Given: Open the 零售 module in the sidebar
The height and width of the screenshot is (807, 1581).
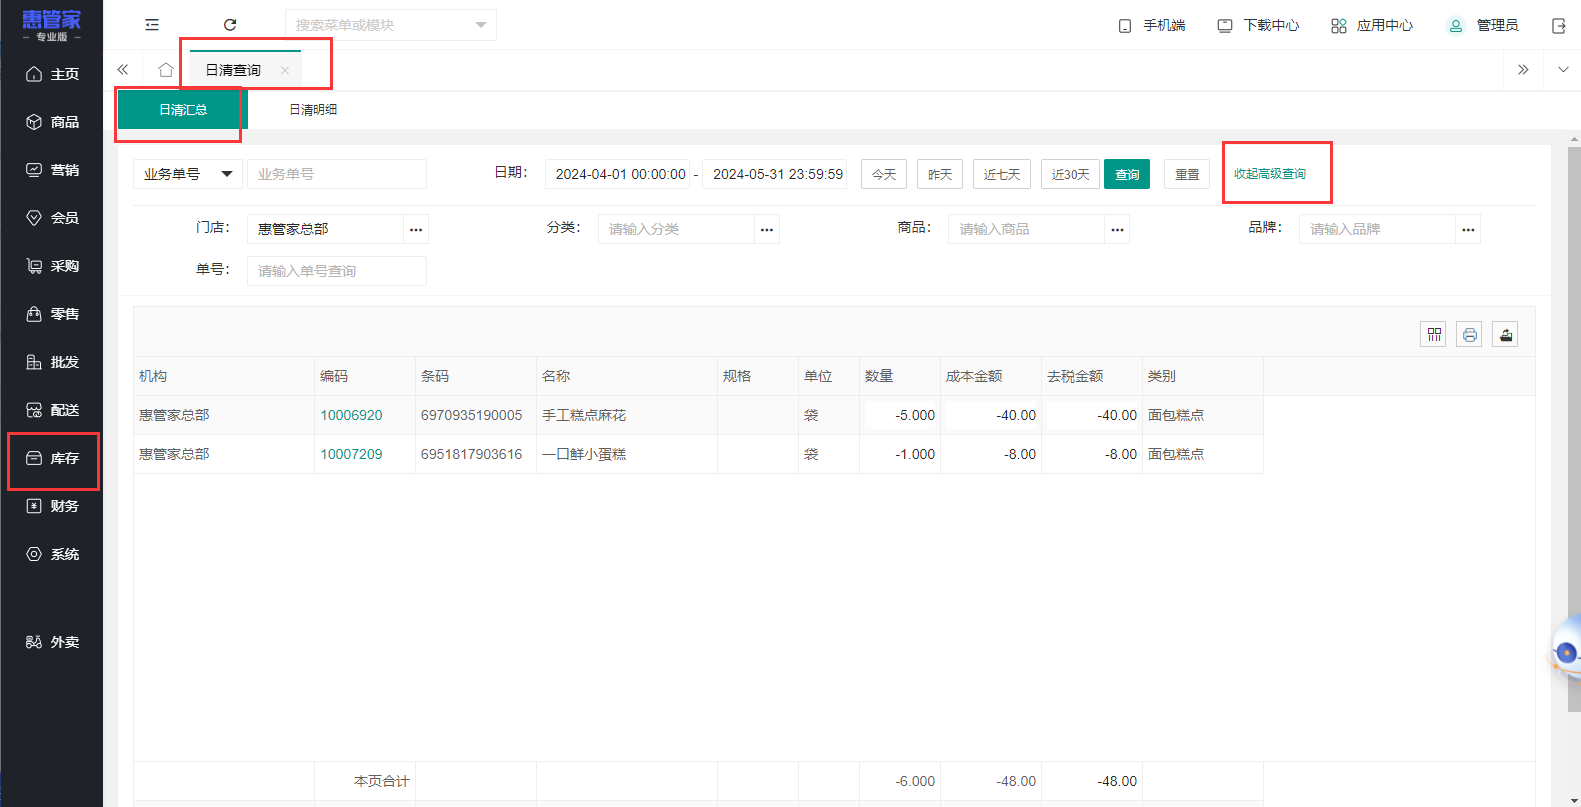Looking at the screenshot, I should click(x=52, y=314).
